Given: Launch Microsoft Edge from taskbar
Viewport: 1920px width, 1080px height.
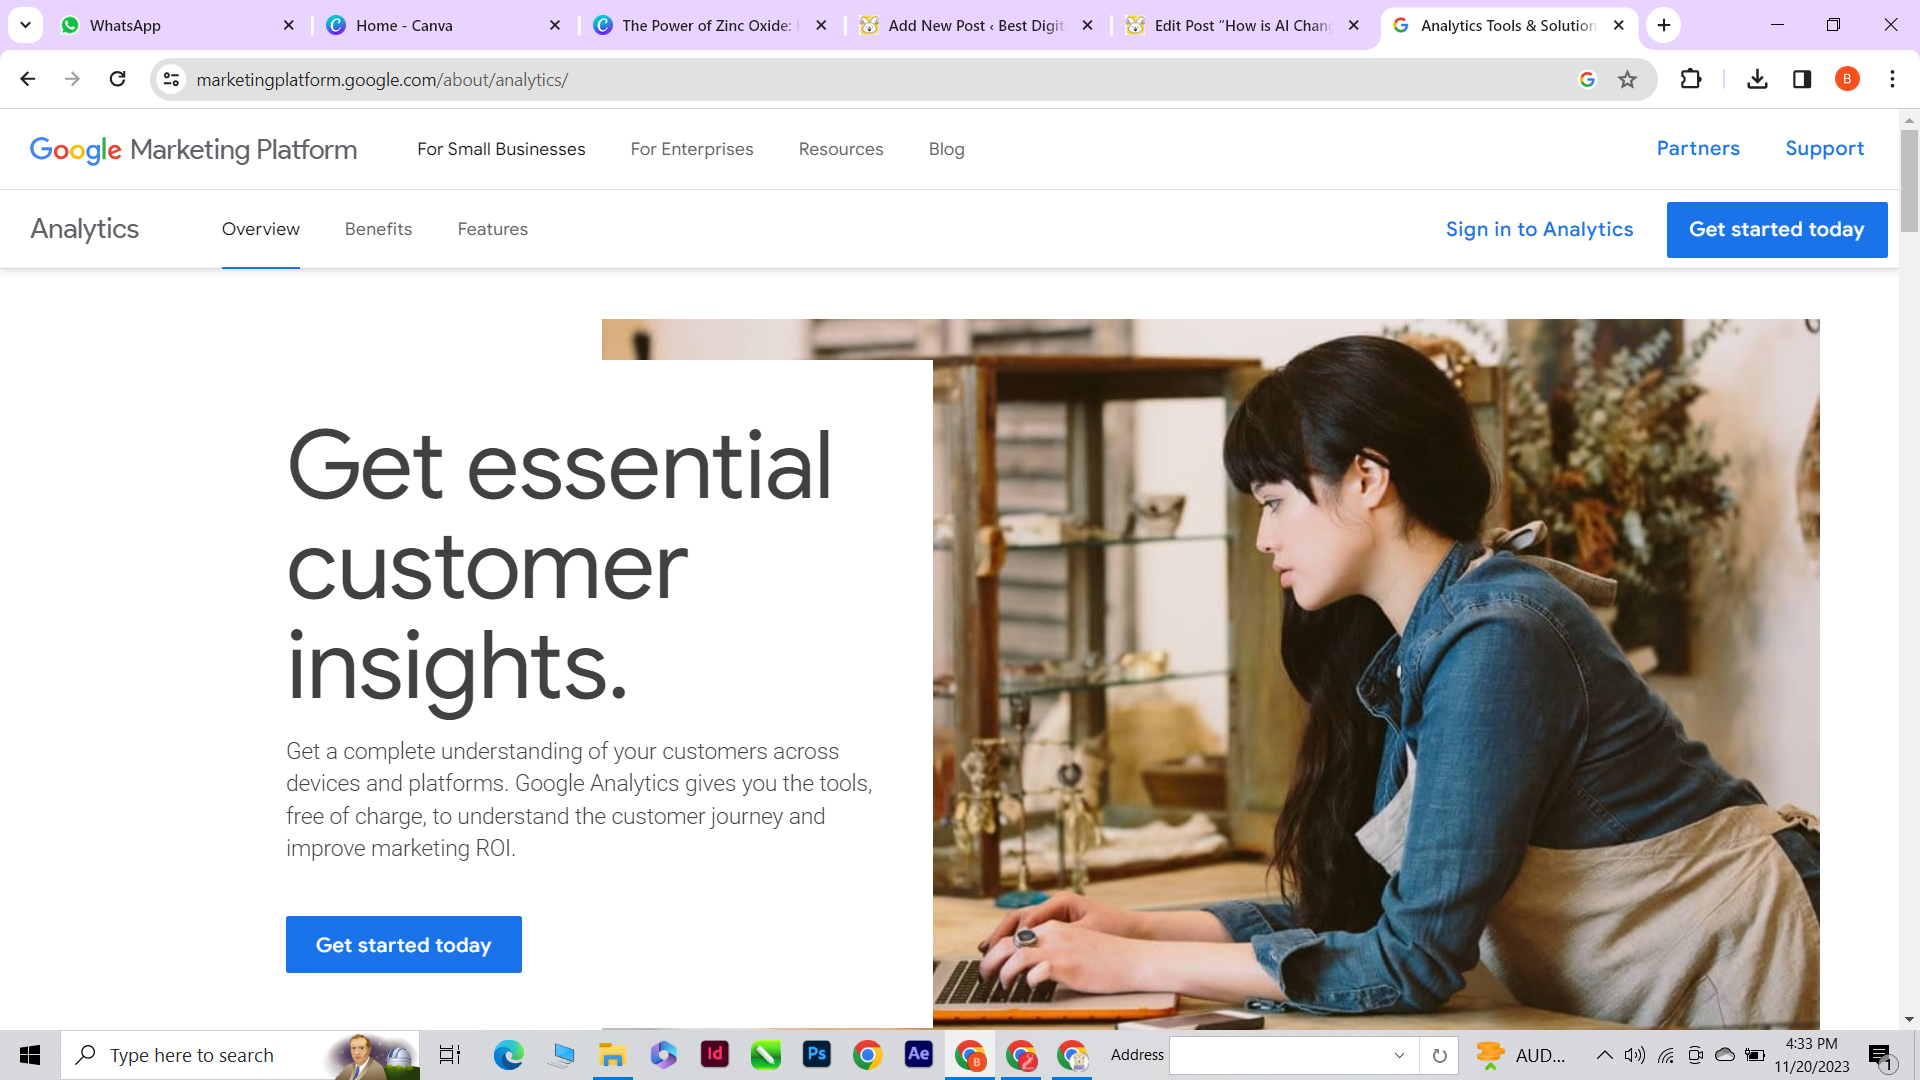Looking at the screenshot, I should click(x=508, y=1055).
